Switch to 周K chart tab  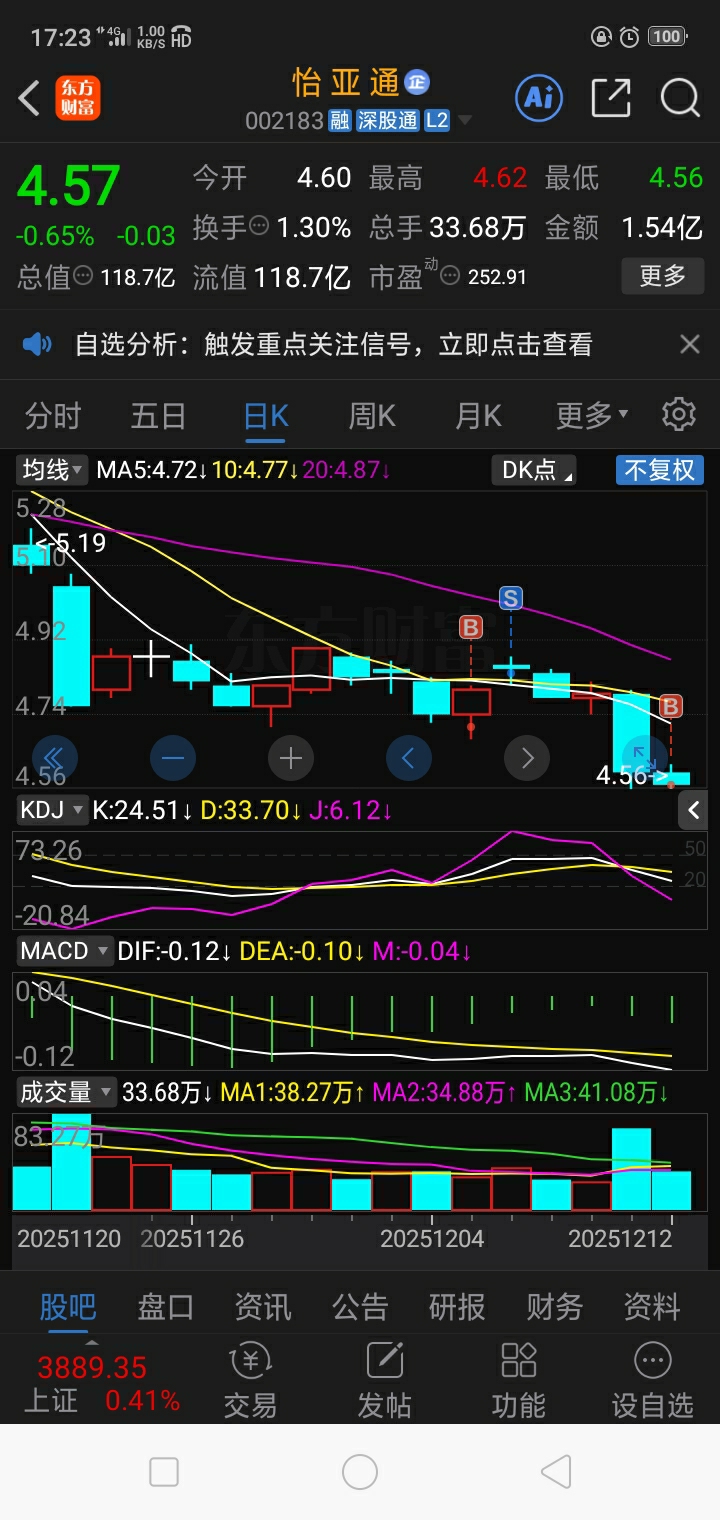click(371, 415)
